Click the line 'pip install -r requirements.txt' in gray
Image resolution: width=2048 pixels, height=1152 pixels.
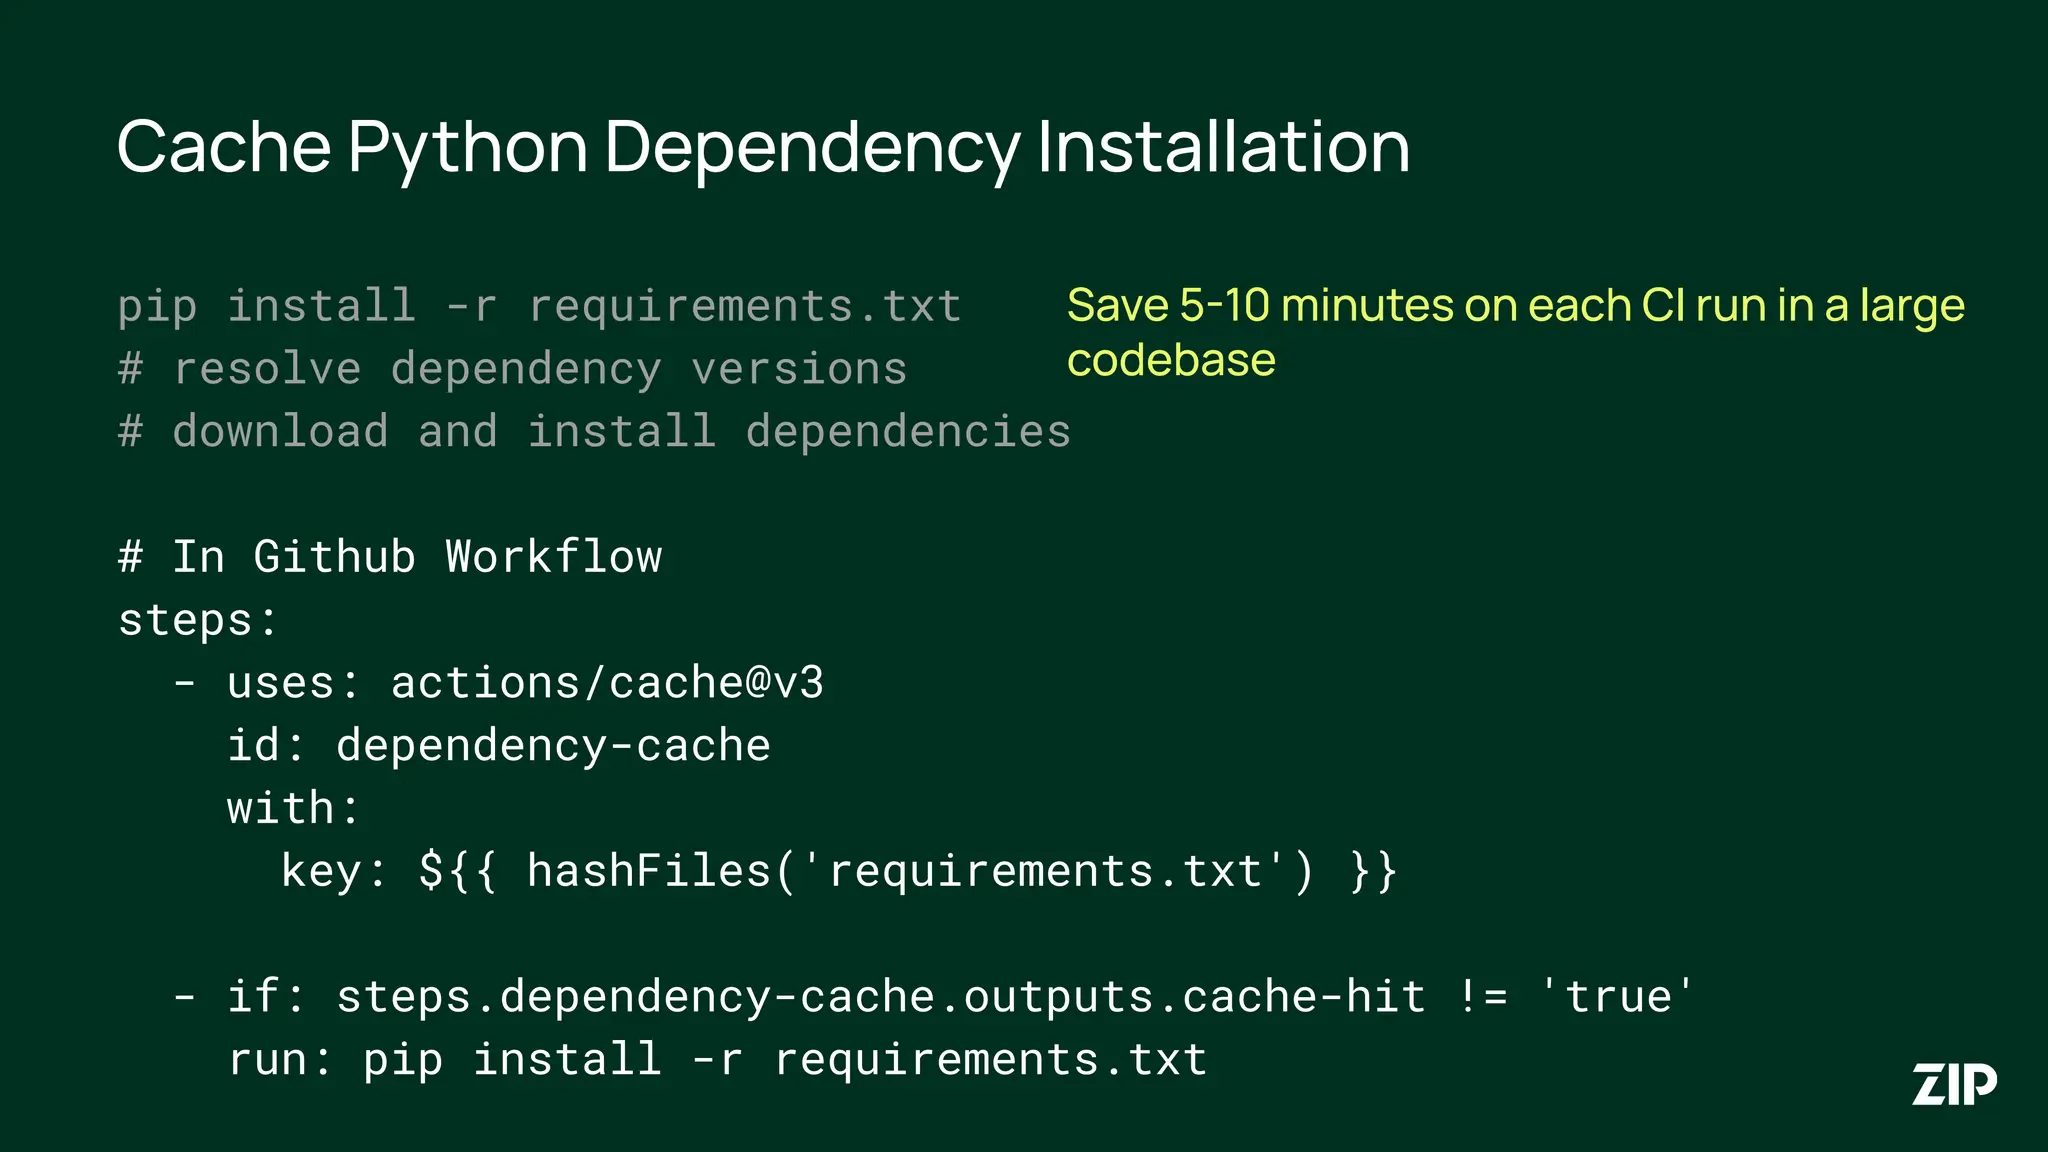[x=540, y=306]
